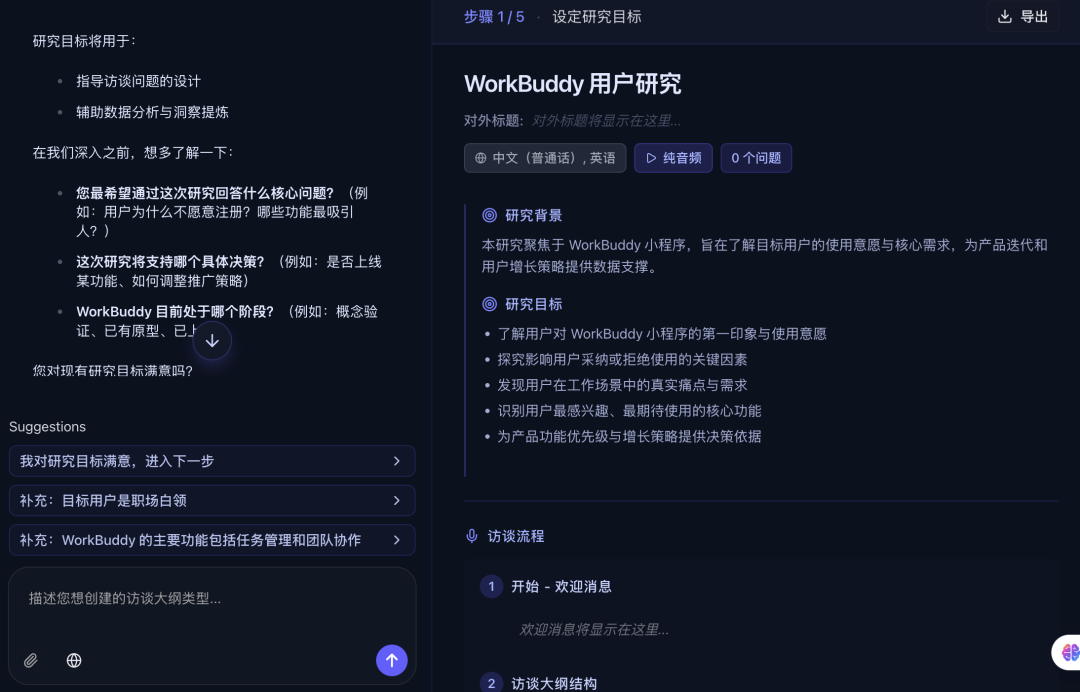Click the globe language icon in chat input
The width and height of the screenshot is (1080, 692).
74,660
